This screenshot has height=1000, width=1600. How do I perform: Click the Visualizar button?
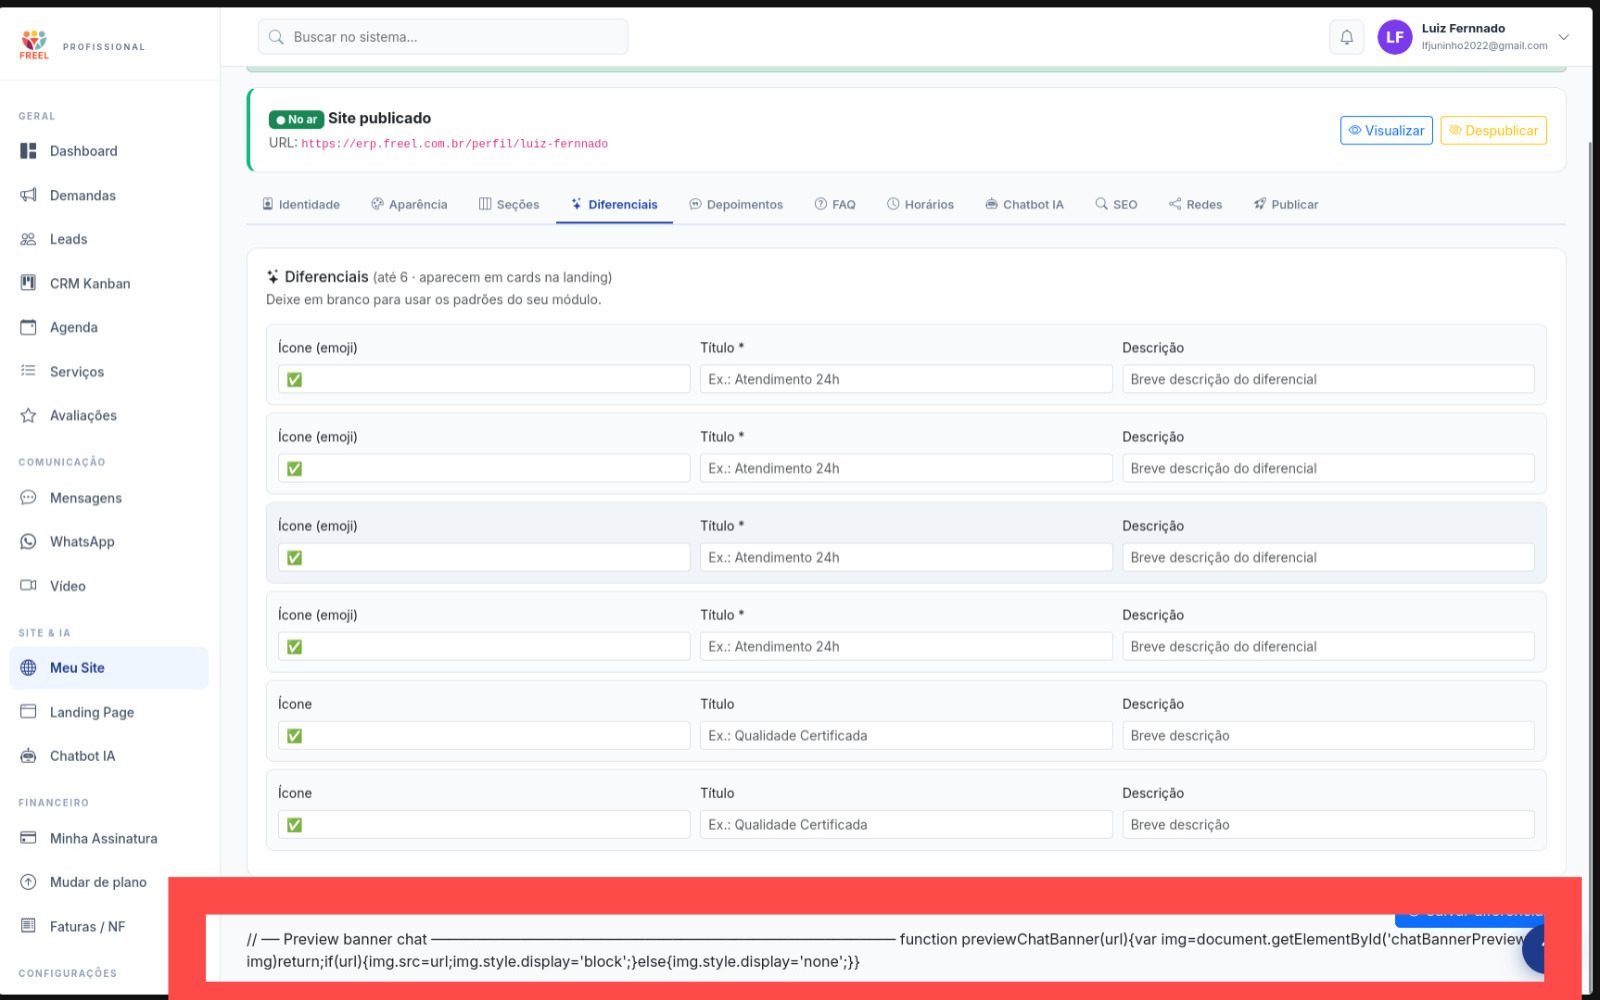pyautogui.click(x=1386, y=130)
